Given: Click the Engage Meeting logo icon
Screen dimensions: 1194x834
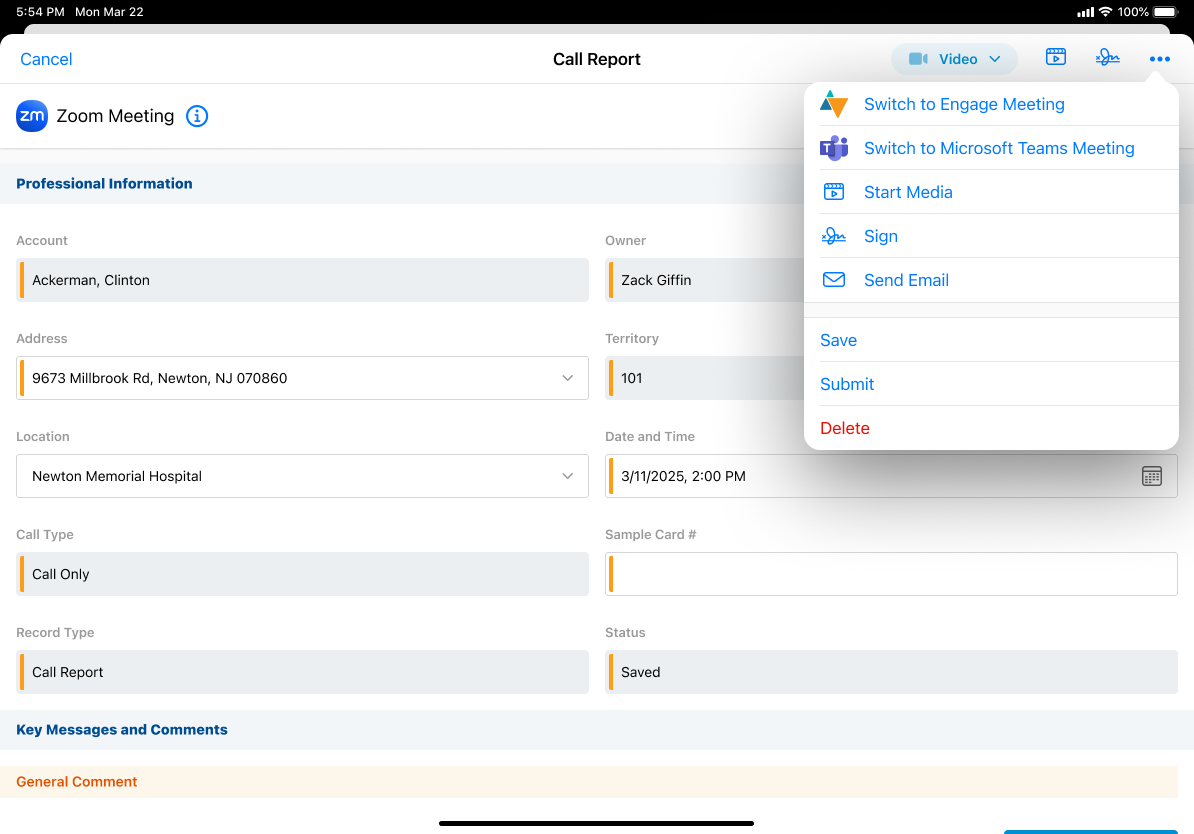Looking at the screenshot, I should tap(833, 104).
